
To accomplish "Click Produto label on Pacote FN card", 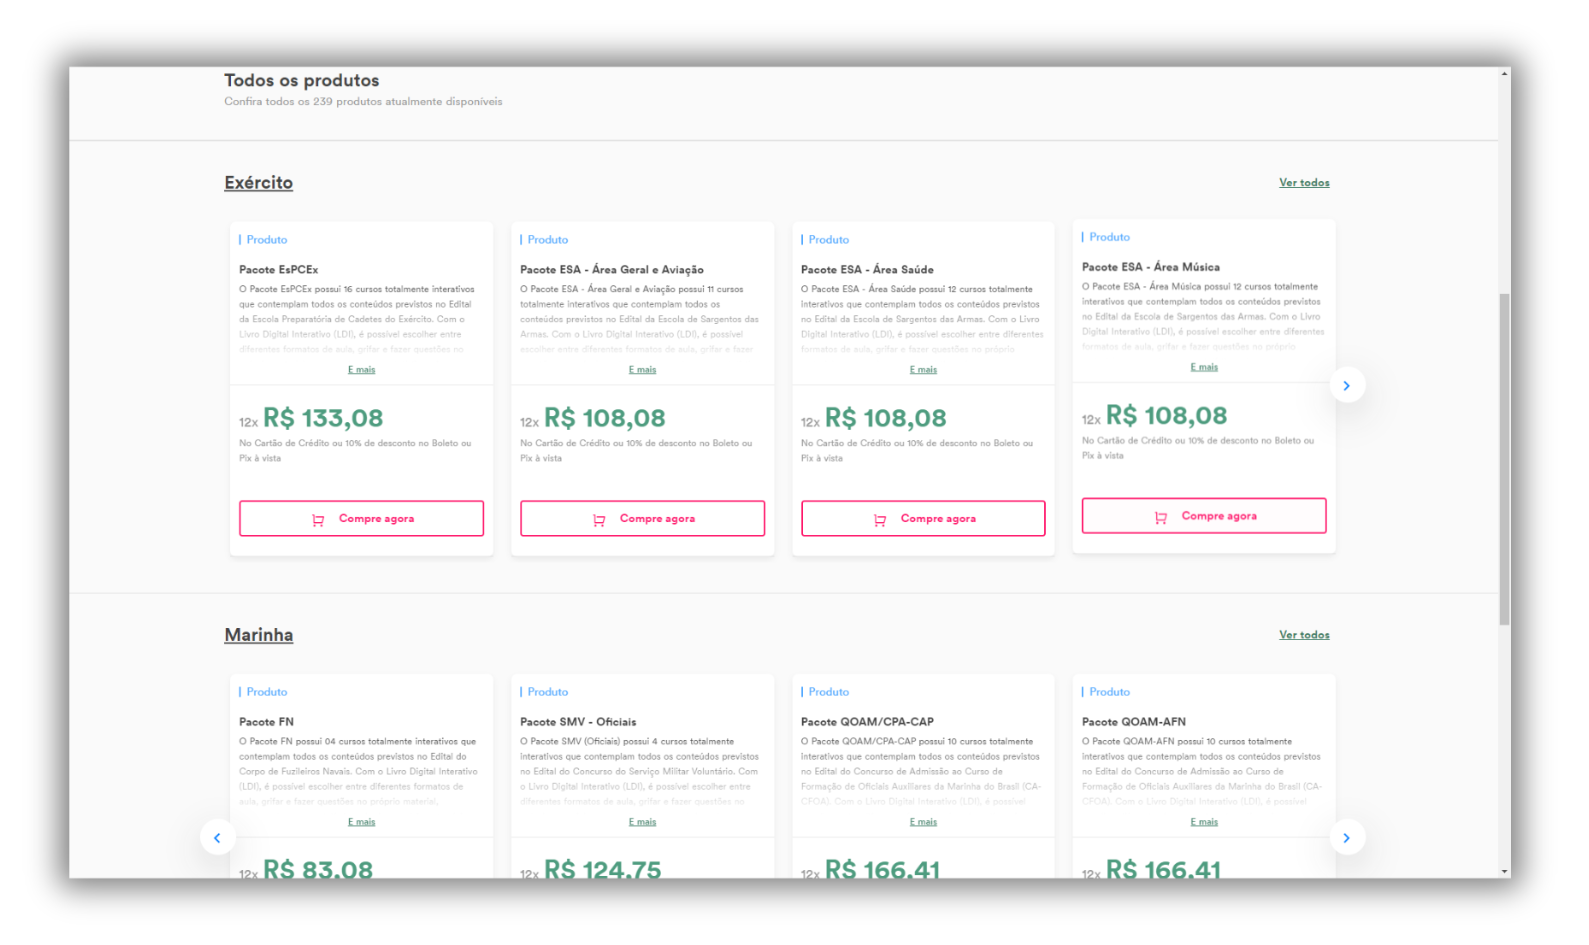I will (267, 692).
